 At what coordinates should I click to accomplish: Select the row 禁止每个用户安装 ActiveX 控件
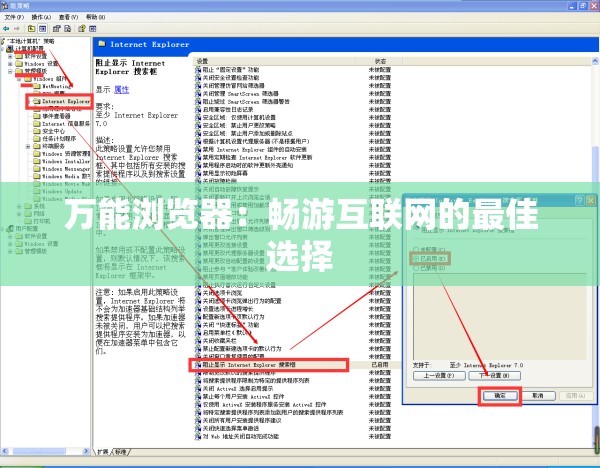tap(298, 396)
